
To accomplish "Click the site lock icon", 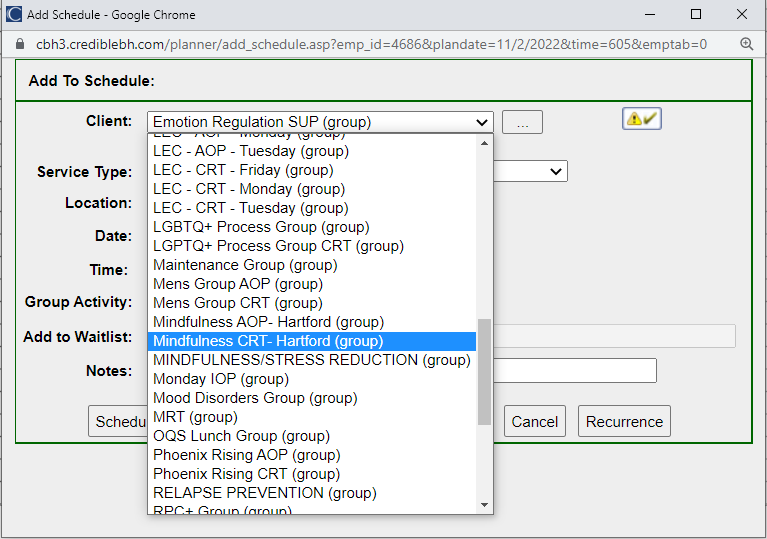I will coord(17,44).
